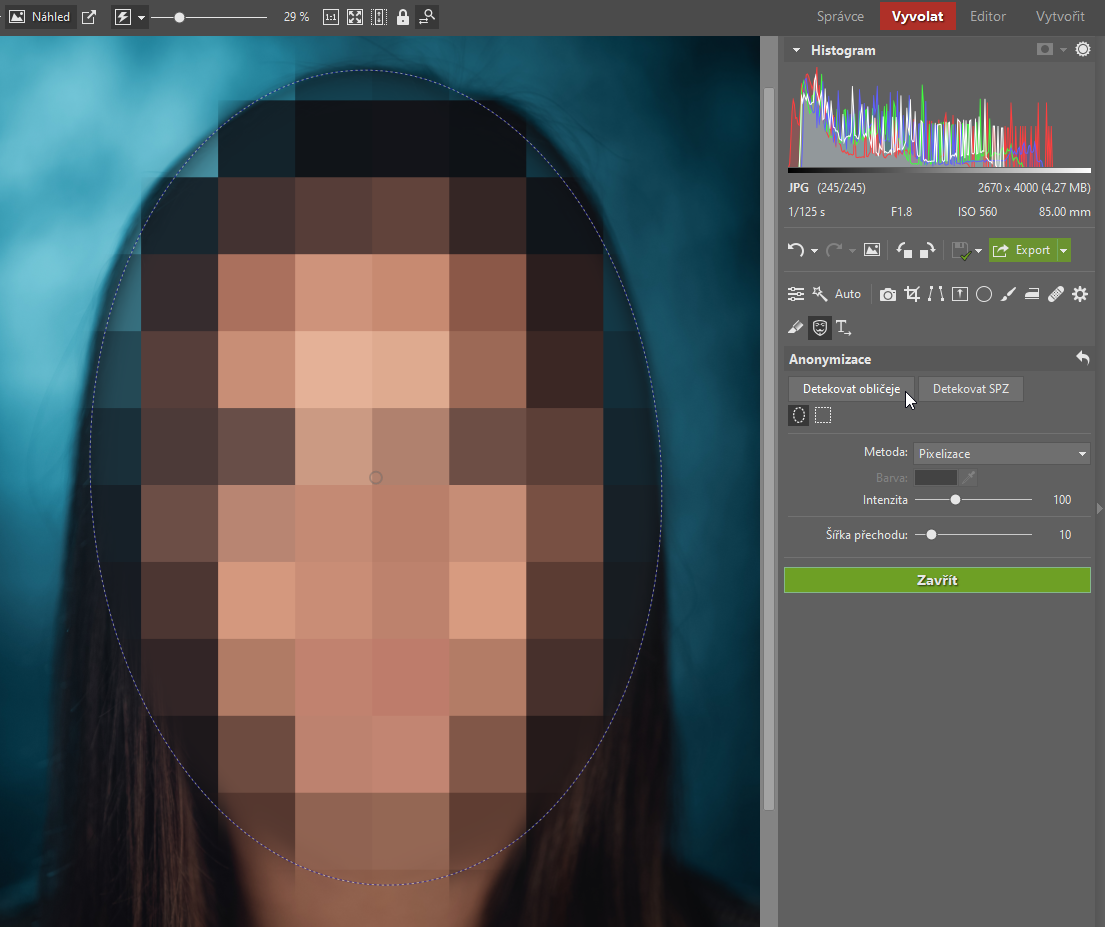Screen dimensions: 1105x927
Task: Select the iron smoothing tool
Action: 1032,294
